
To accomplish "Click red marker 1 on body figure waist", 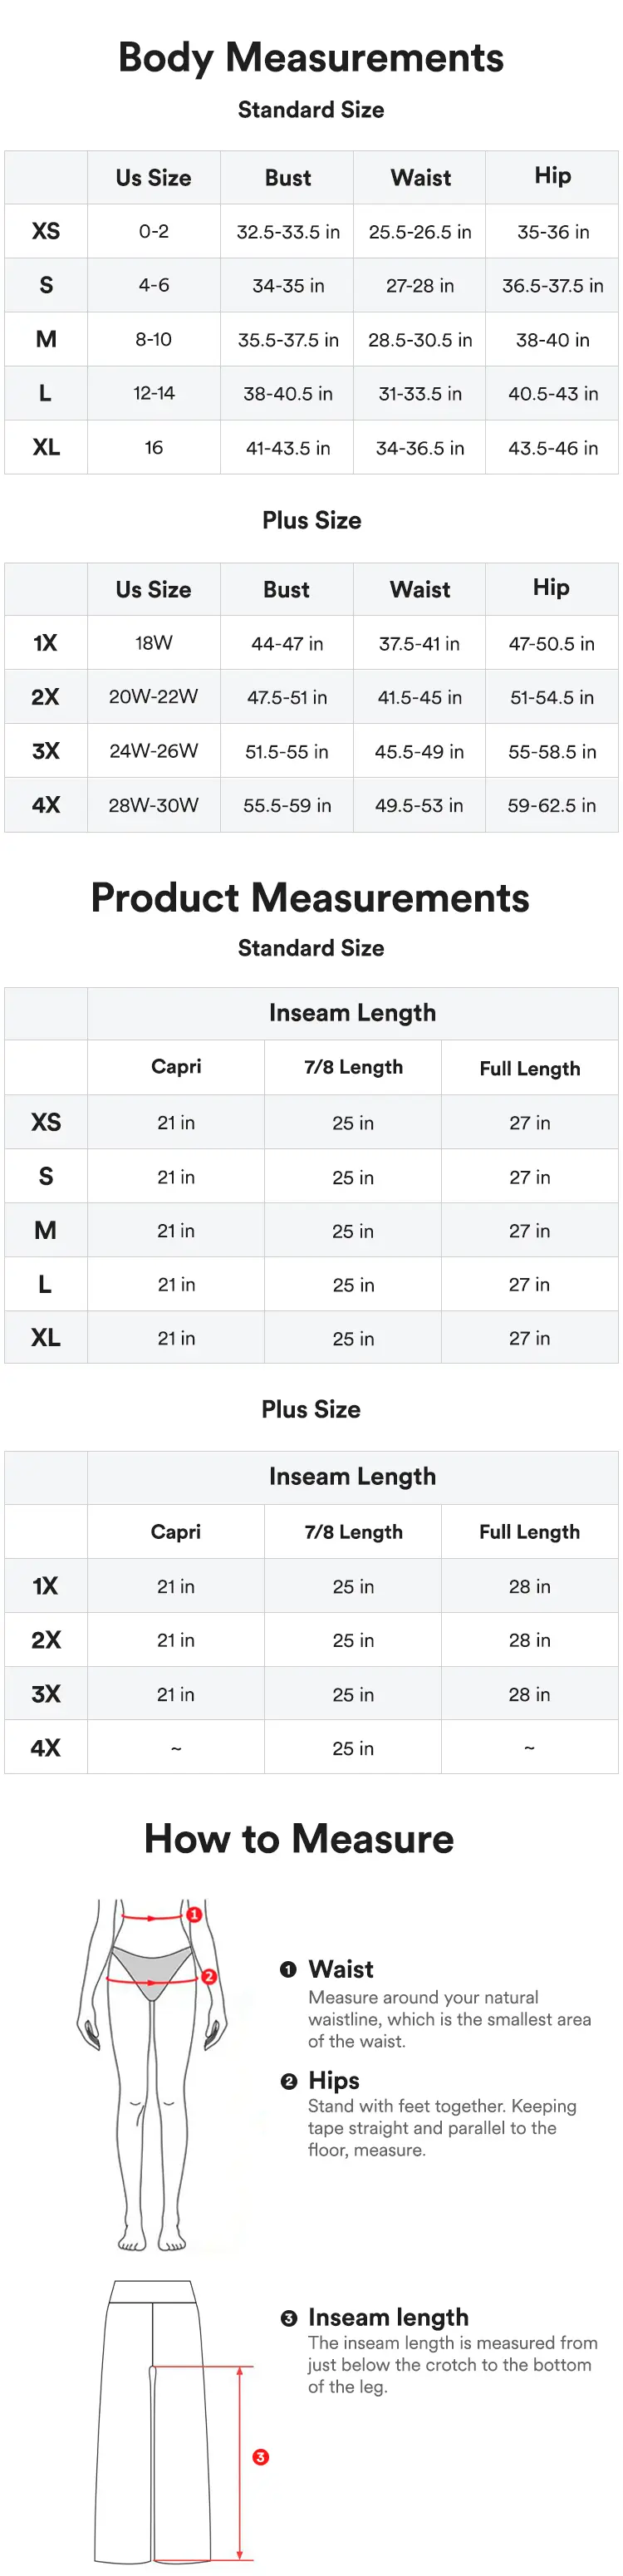I will pos(194,1914).
